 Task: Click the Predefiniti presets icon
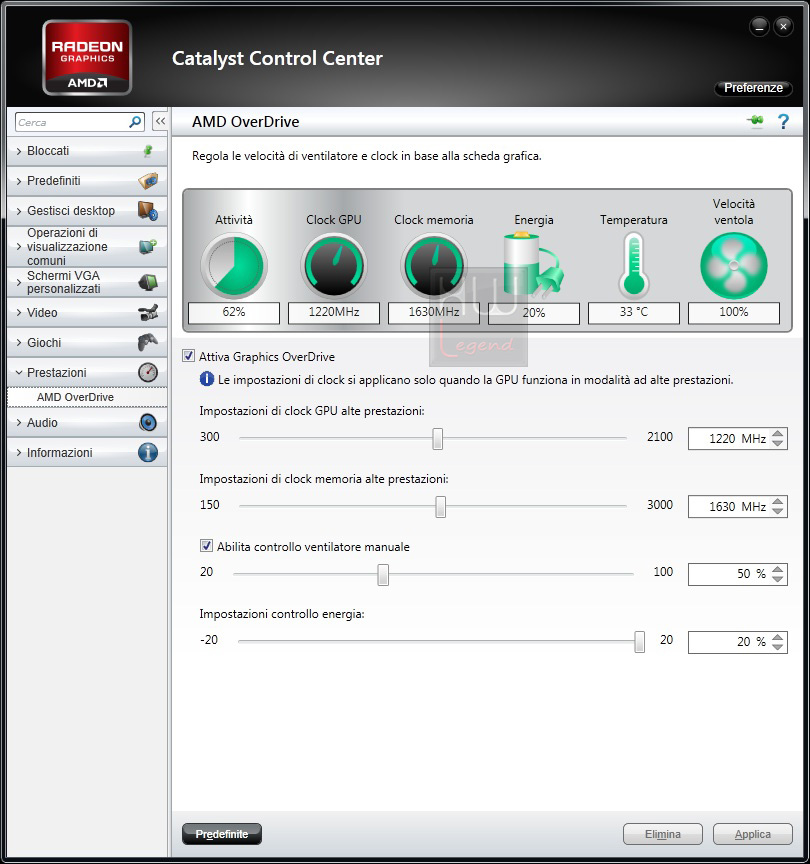click(148, 181)
